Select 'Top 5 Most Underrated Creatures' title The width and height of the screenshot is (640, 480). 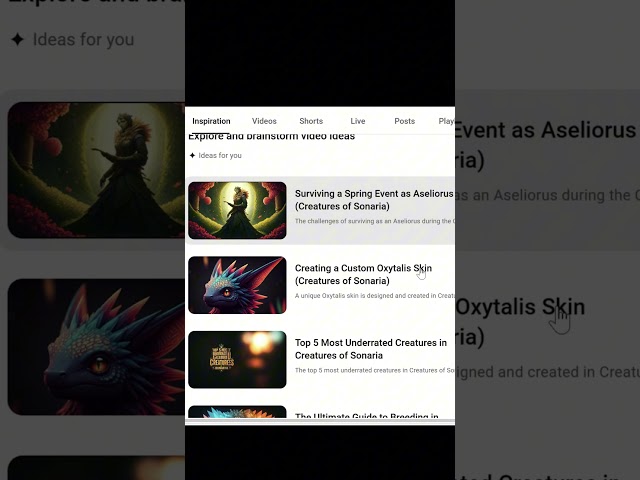371,349
